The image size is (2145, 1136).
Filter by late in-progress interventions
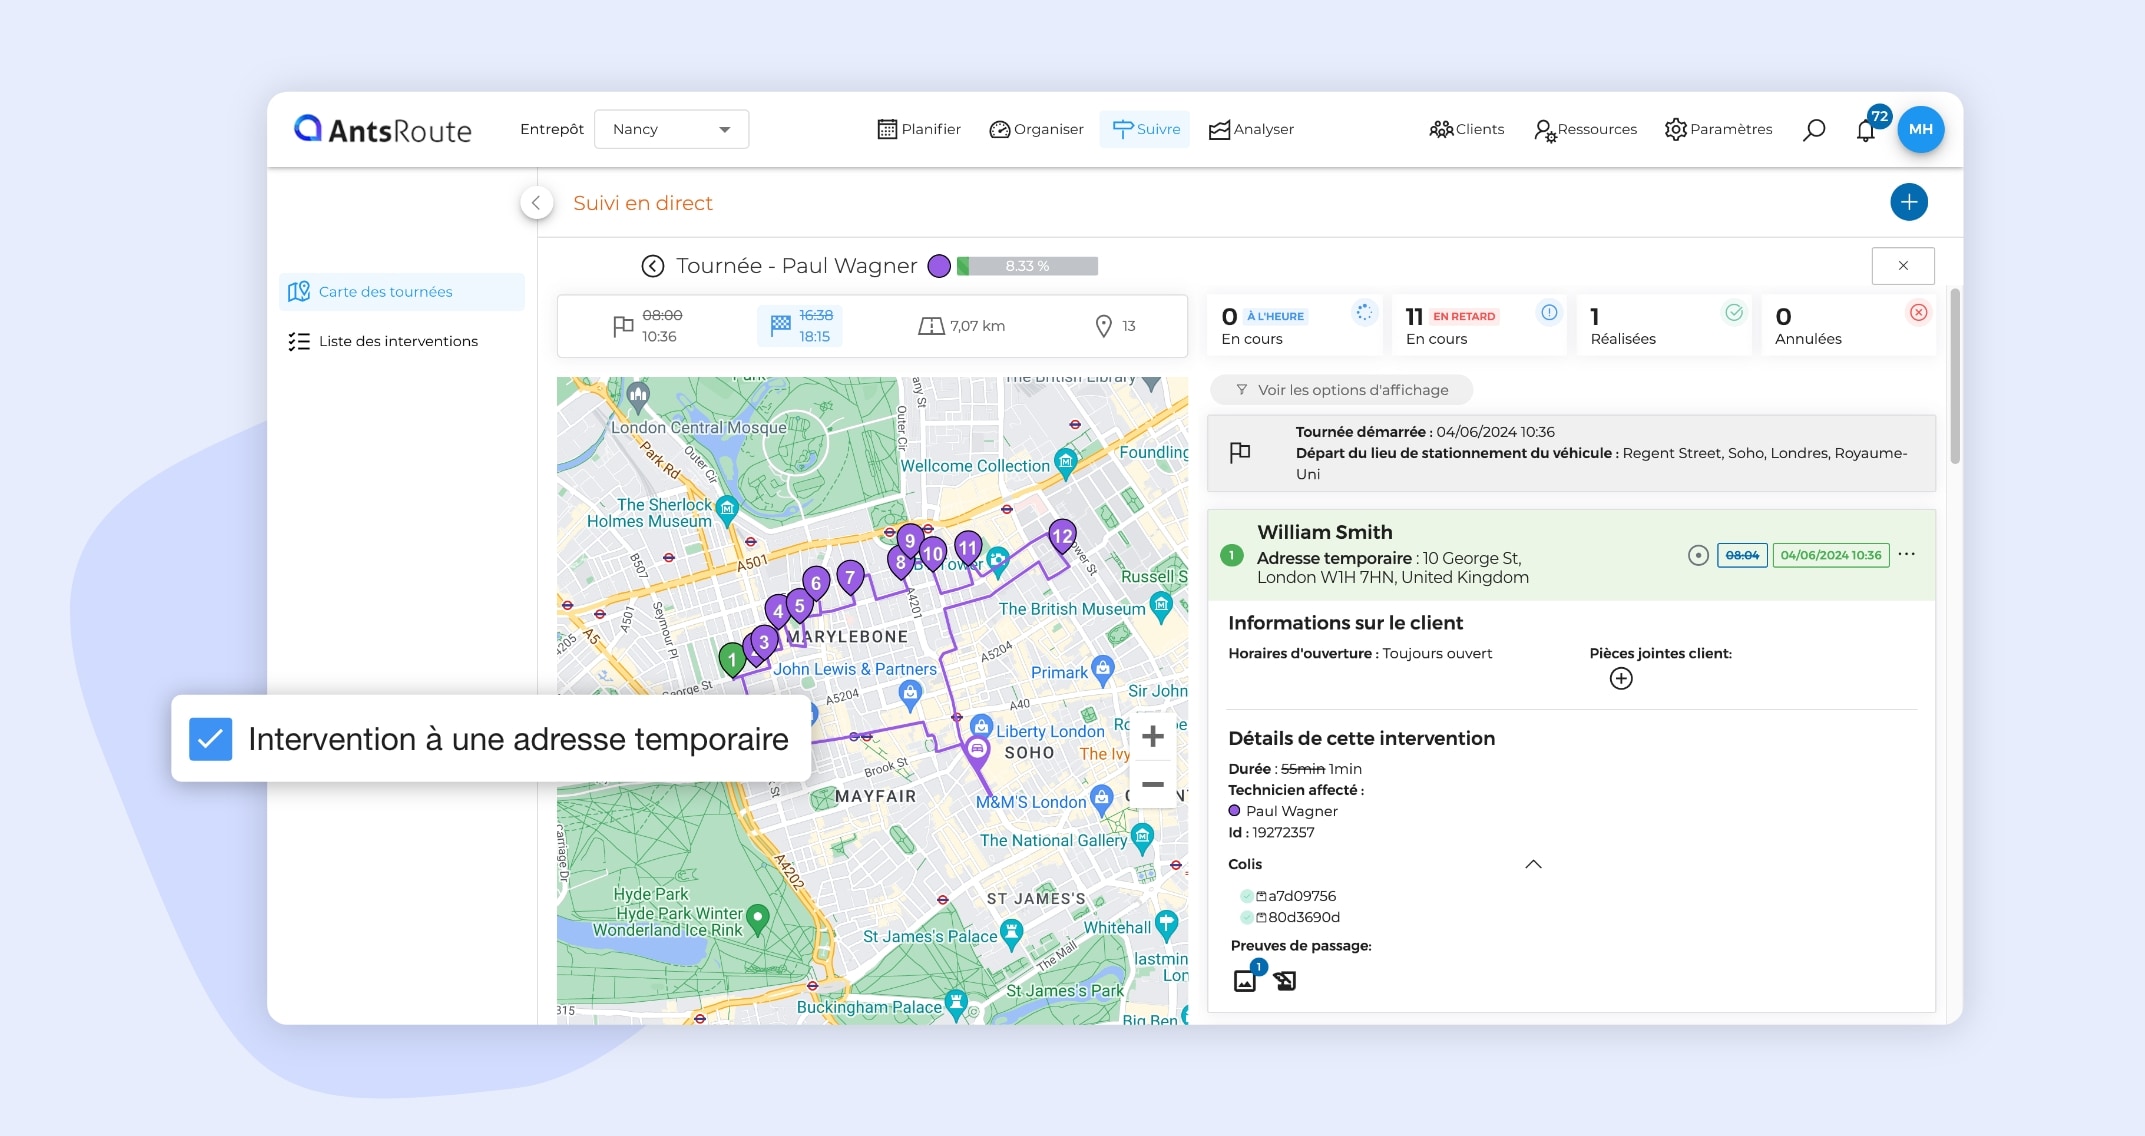[1477, 326]
